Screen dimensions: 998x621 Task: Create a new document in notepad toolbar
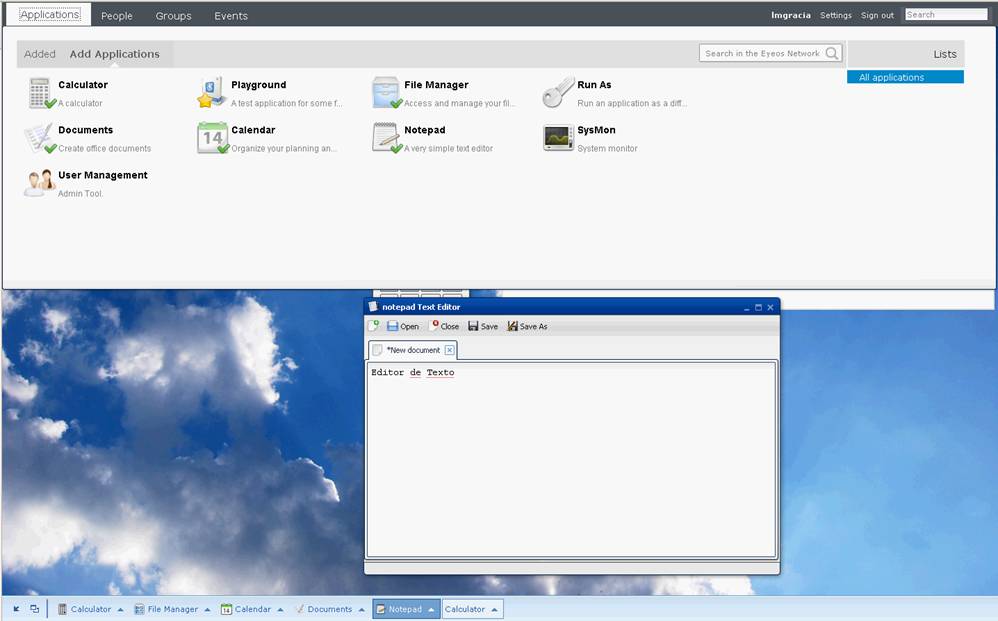(x=373, y=326)
